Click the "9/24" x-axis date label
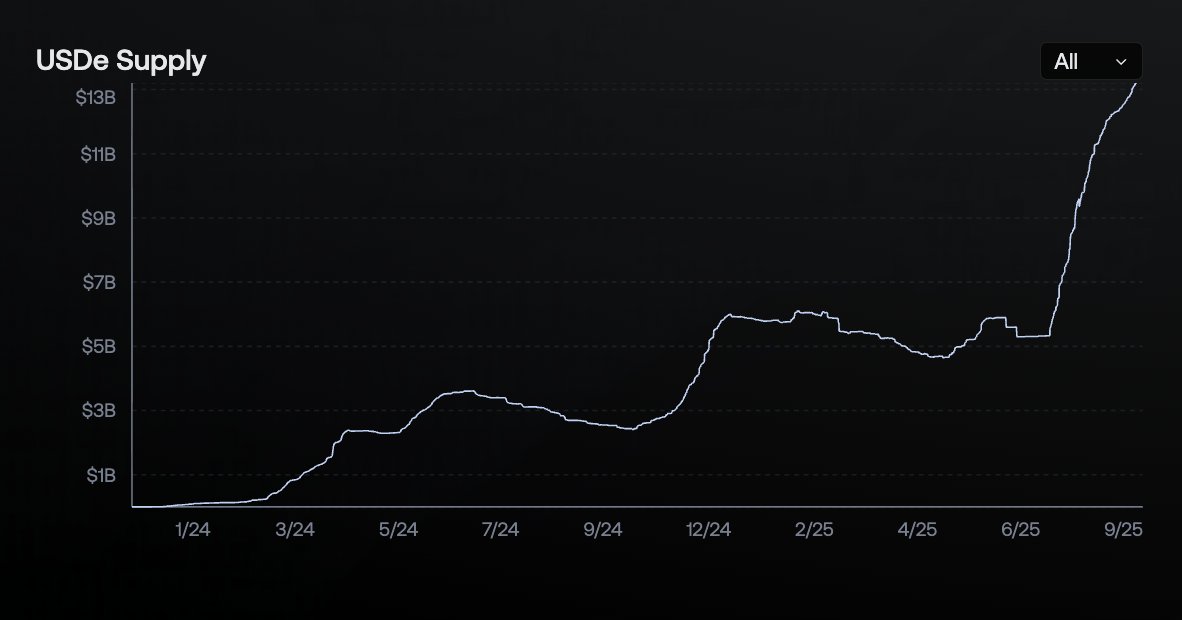 603,529
